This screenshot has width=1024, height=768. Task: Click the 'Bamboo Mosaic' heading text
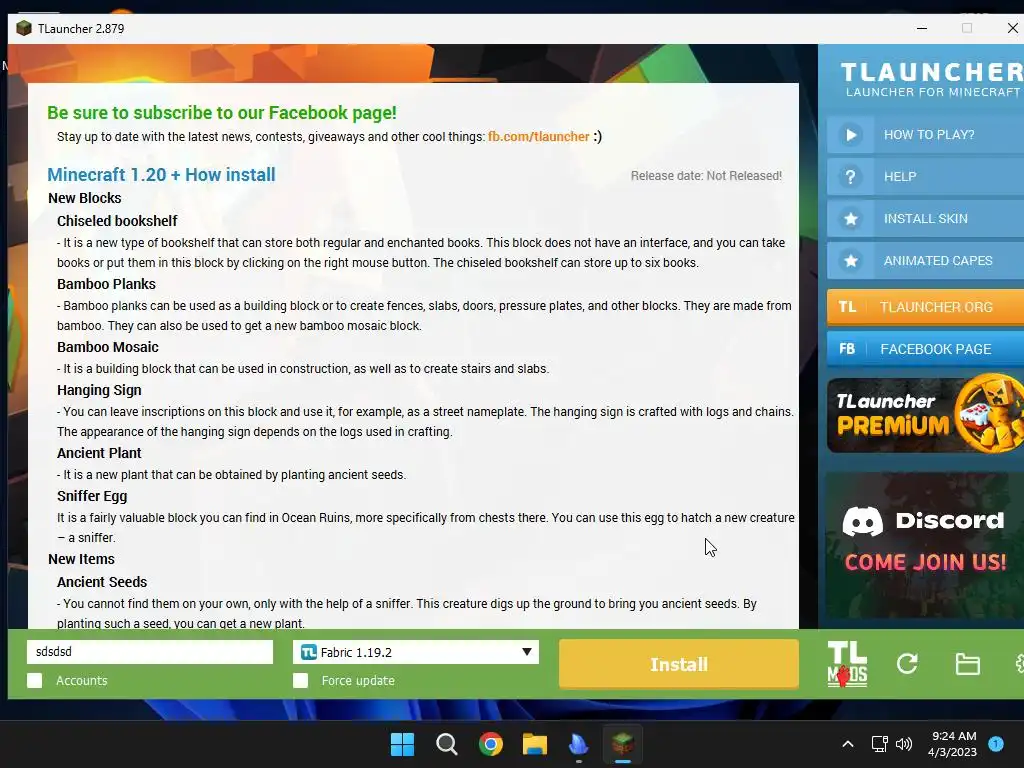click(x=108, y=347)
